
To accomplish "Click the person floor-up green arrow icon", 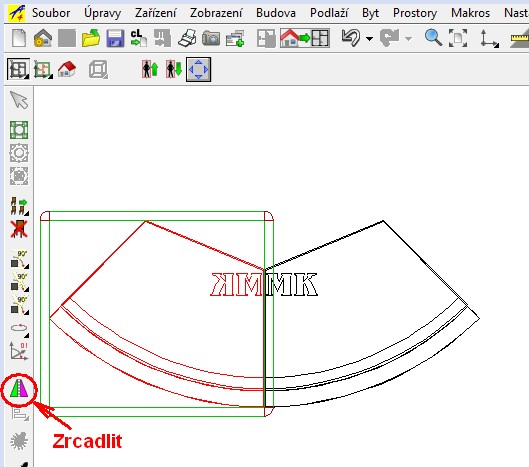I will pyautogui.click(x=150, y=69).
